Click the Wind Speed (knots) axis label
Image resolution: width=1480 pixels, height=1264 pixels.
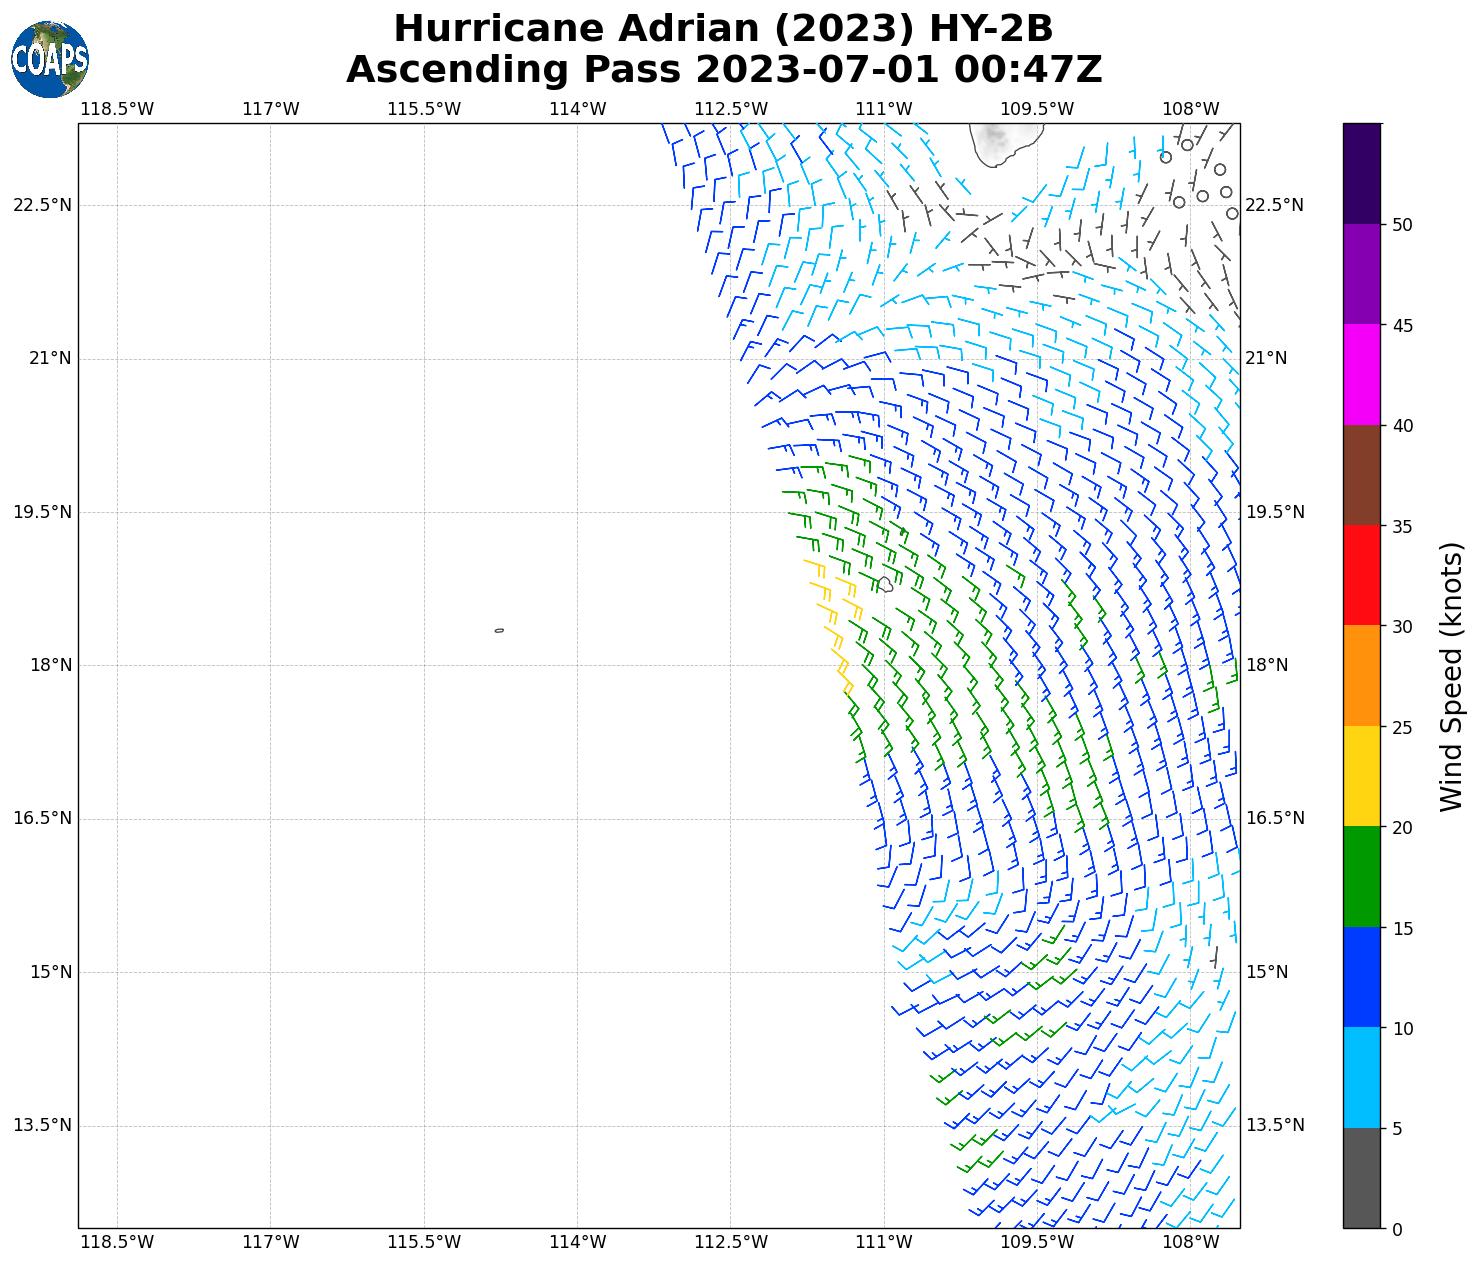(1451, 676)
